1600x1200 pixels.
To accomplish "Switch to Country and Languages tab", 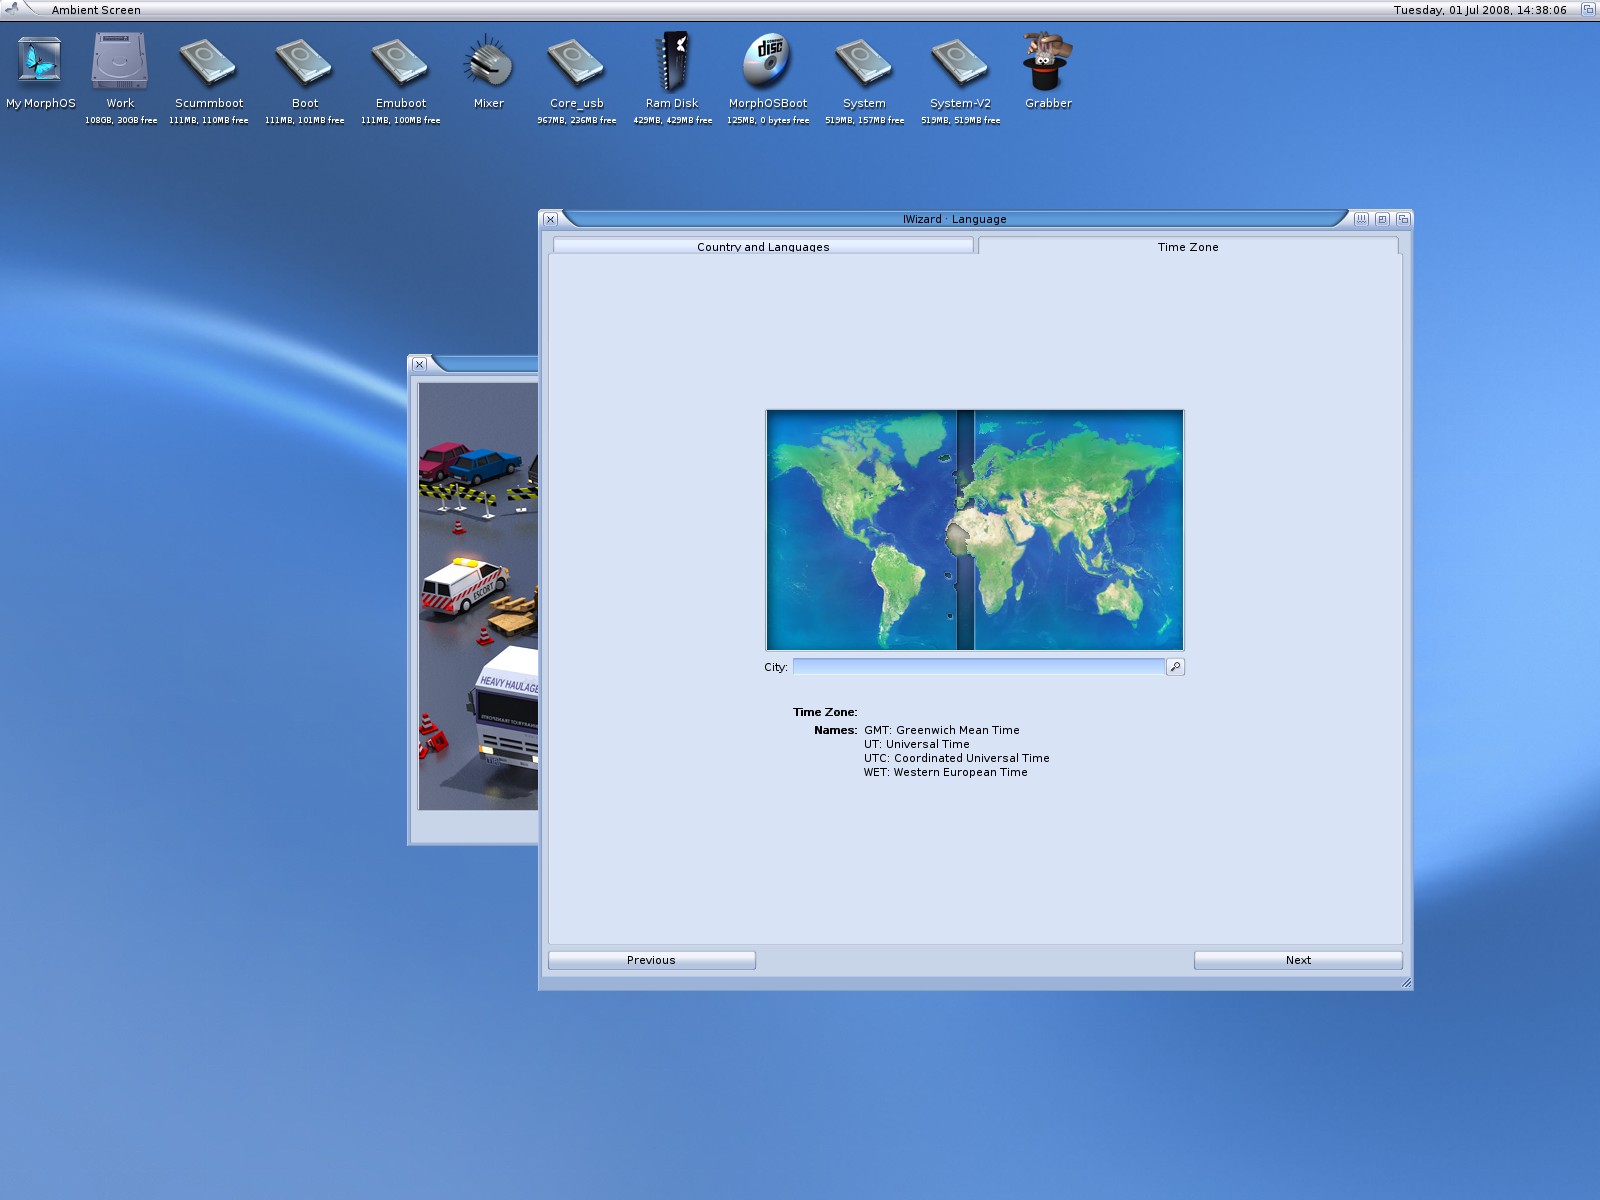I will pyautogui.click(x=763, y=246).
